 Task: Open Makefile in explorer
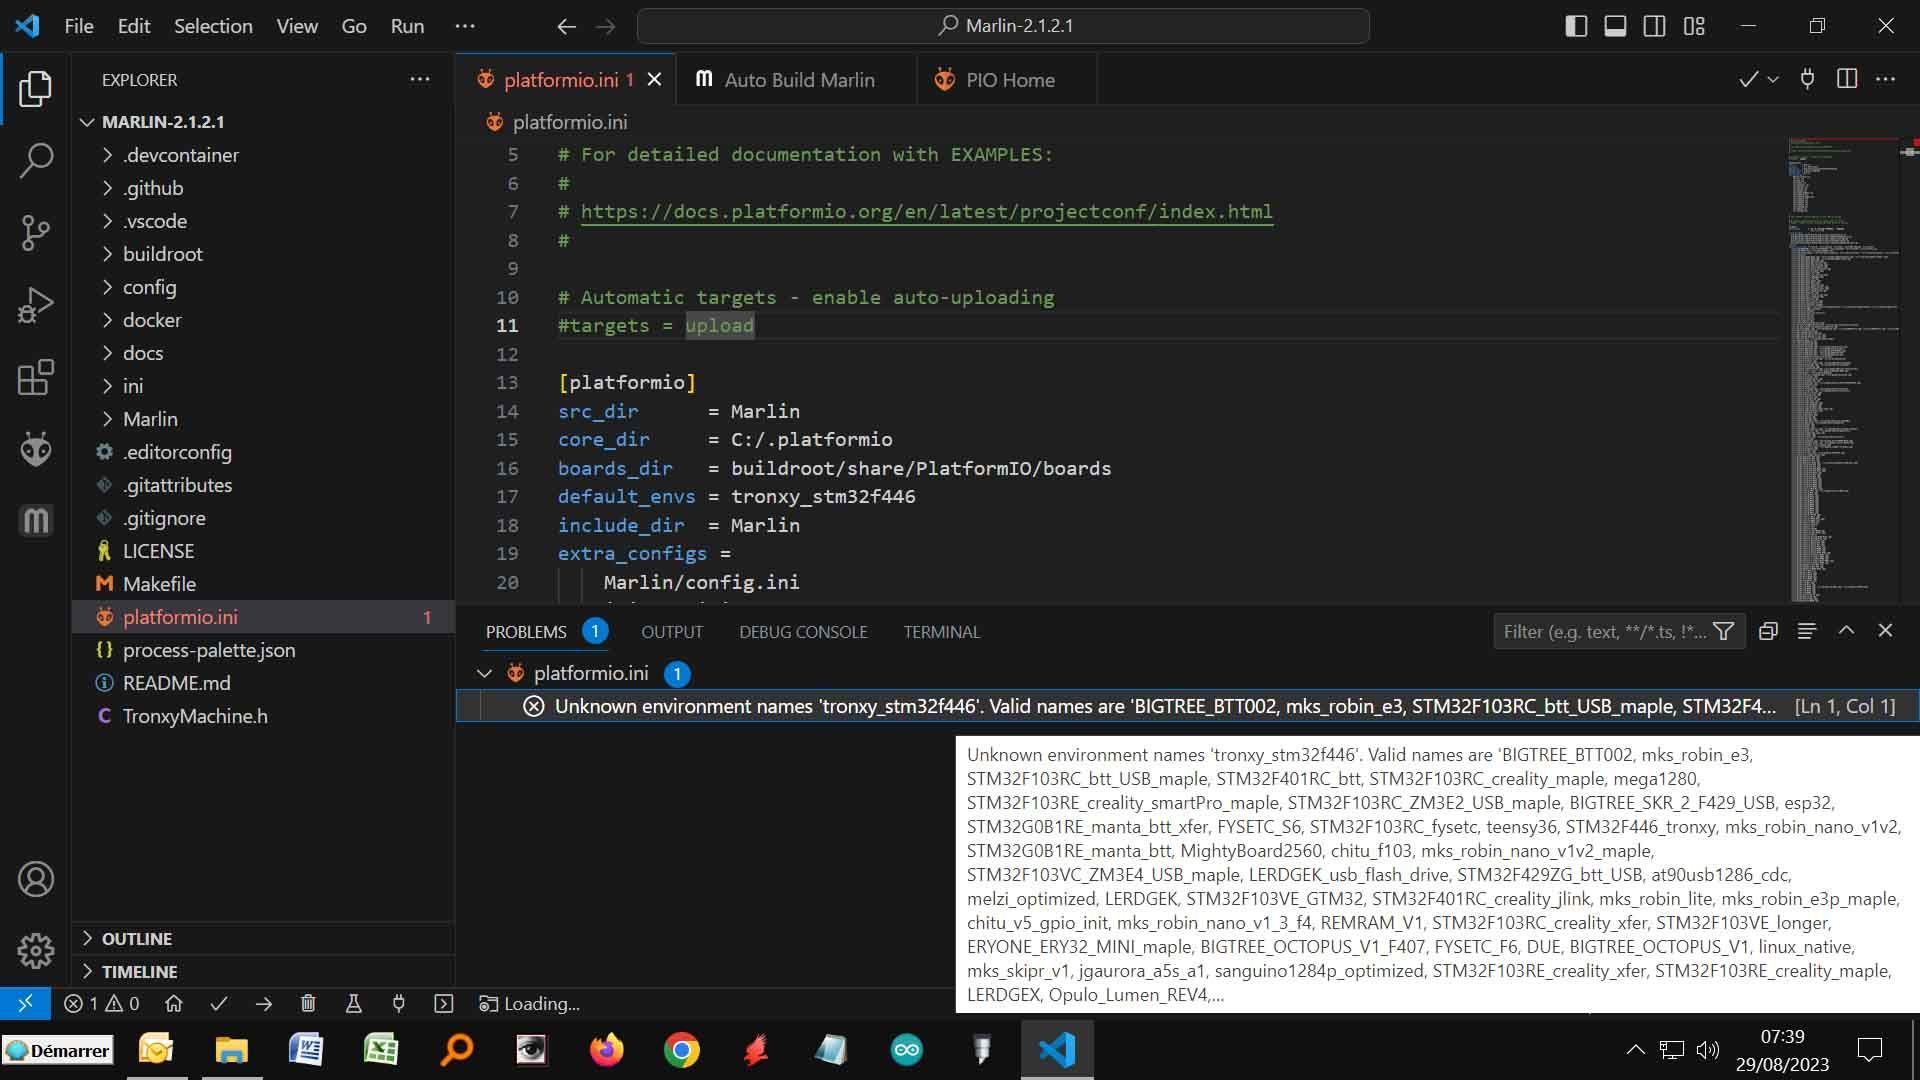tap(158, 584)
